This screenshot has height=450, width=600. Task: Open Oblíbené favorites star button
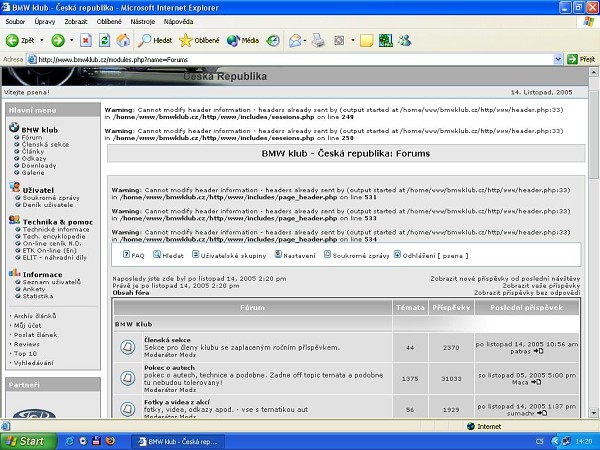click(x=199, y=40)
